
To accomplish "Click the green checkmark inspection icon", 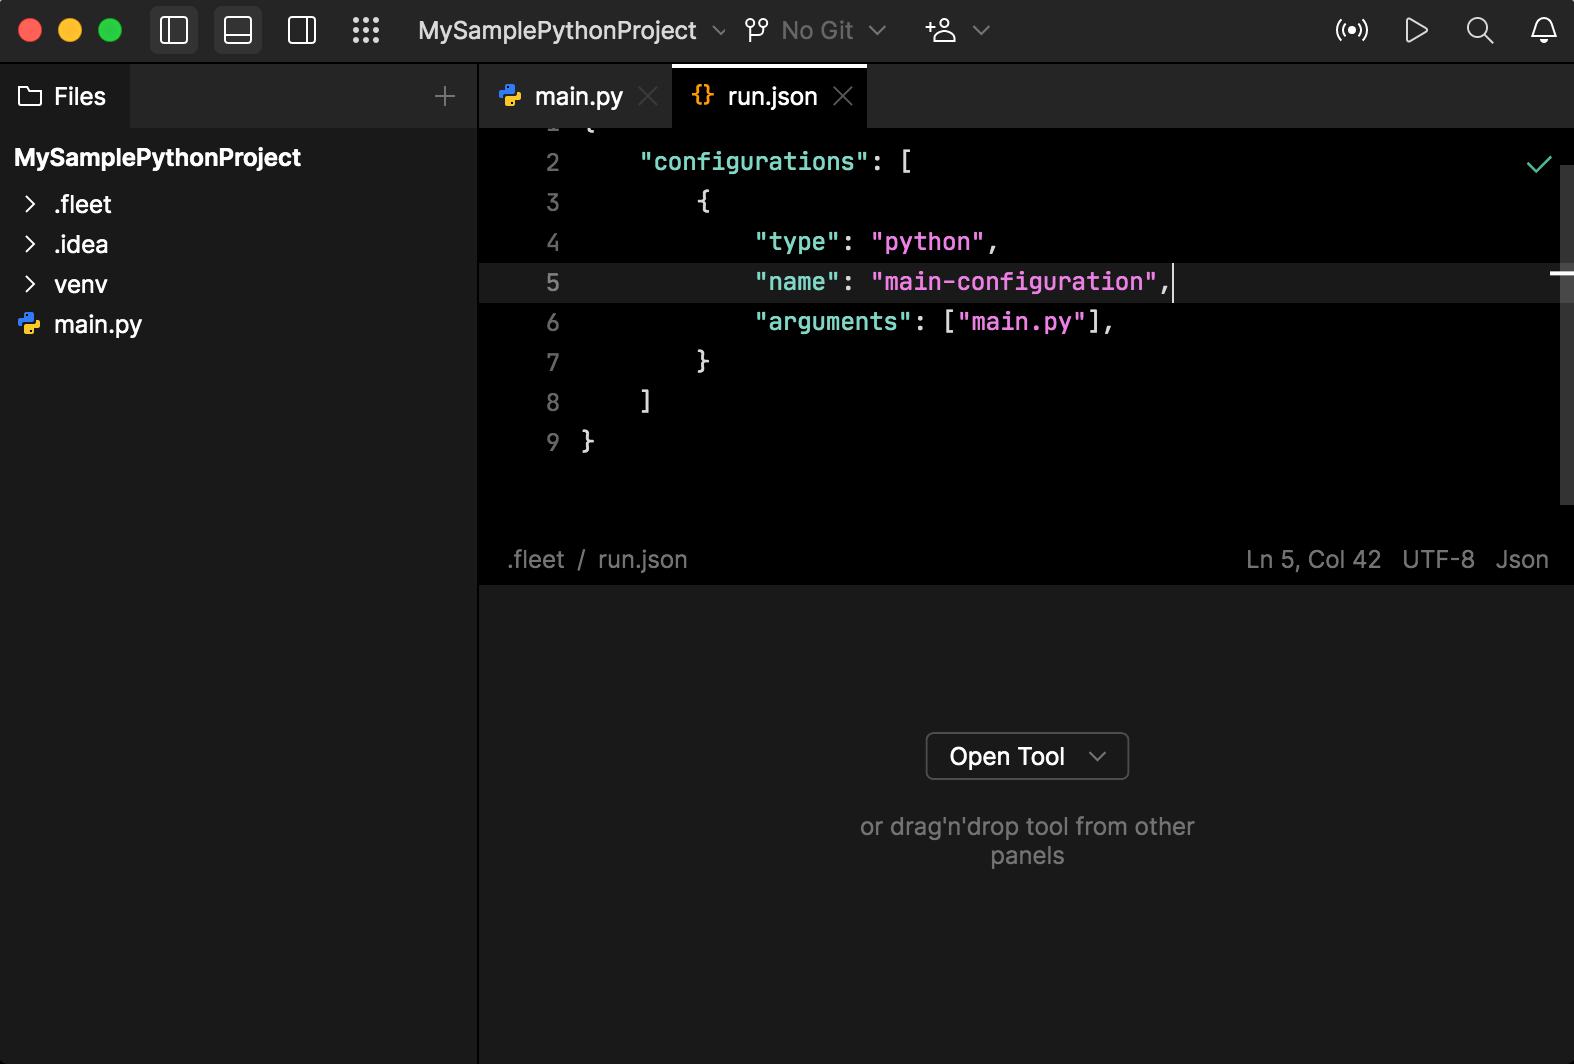I will pyautogui.click(x=1539, y=164).
